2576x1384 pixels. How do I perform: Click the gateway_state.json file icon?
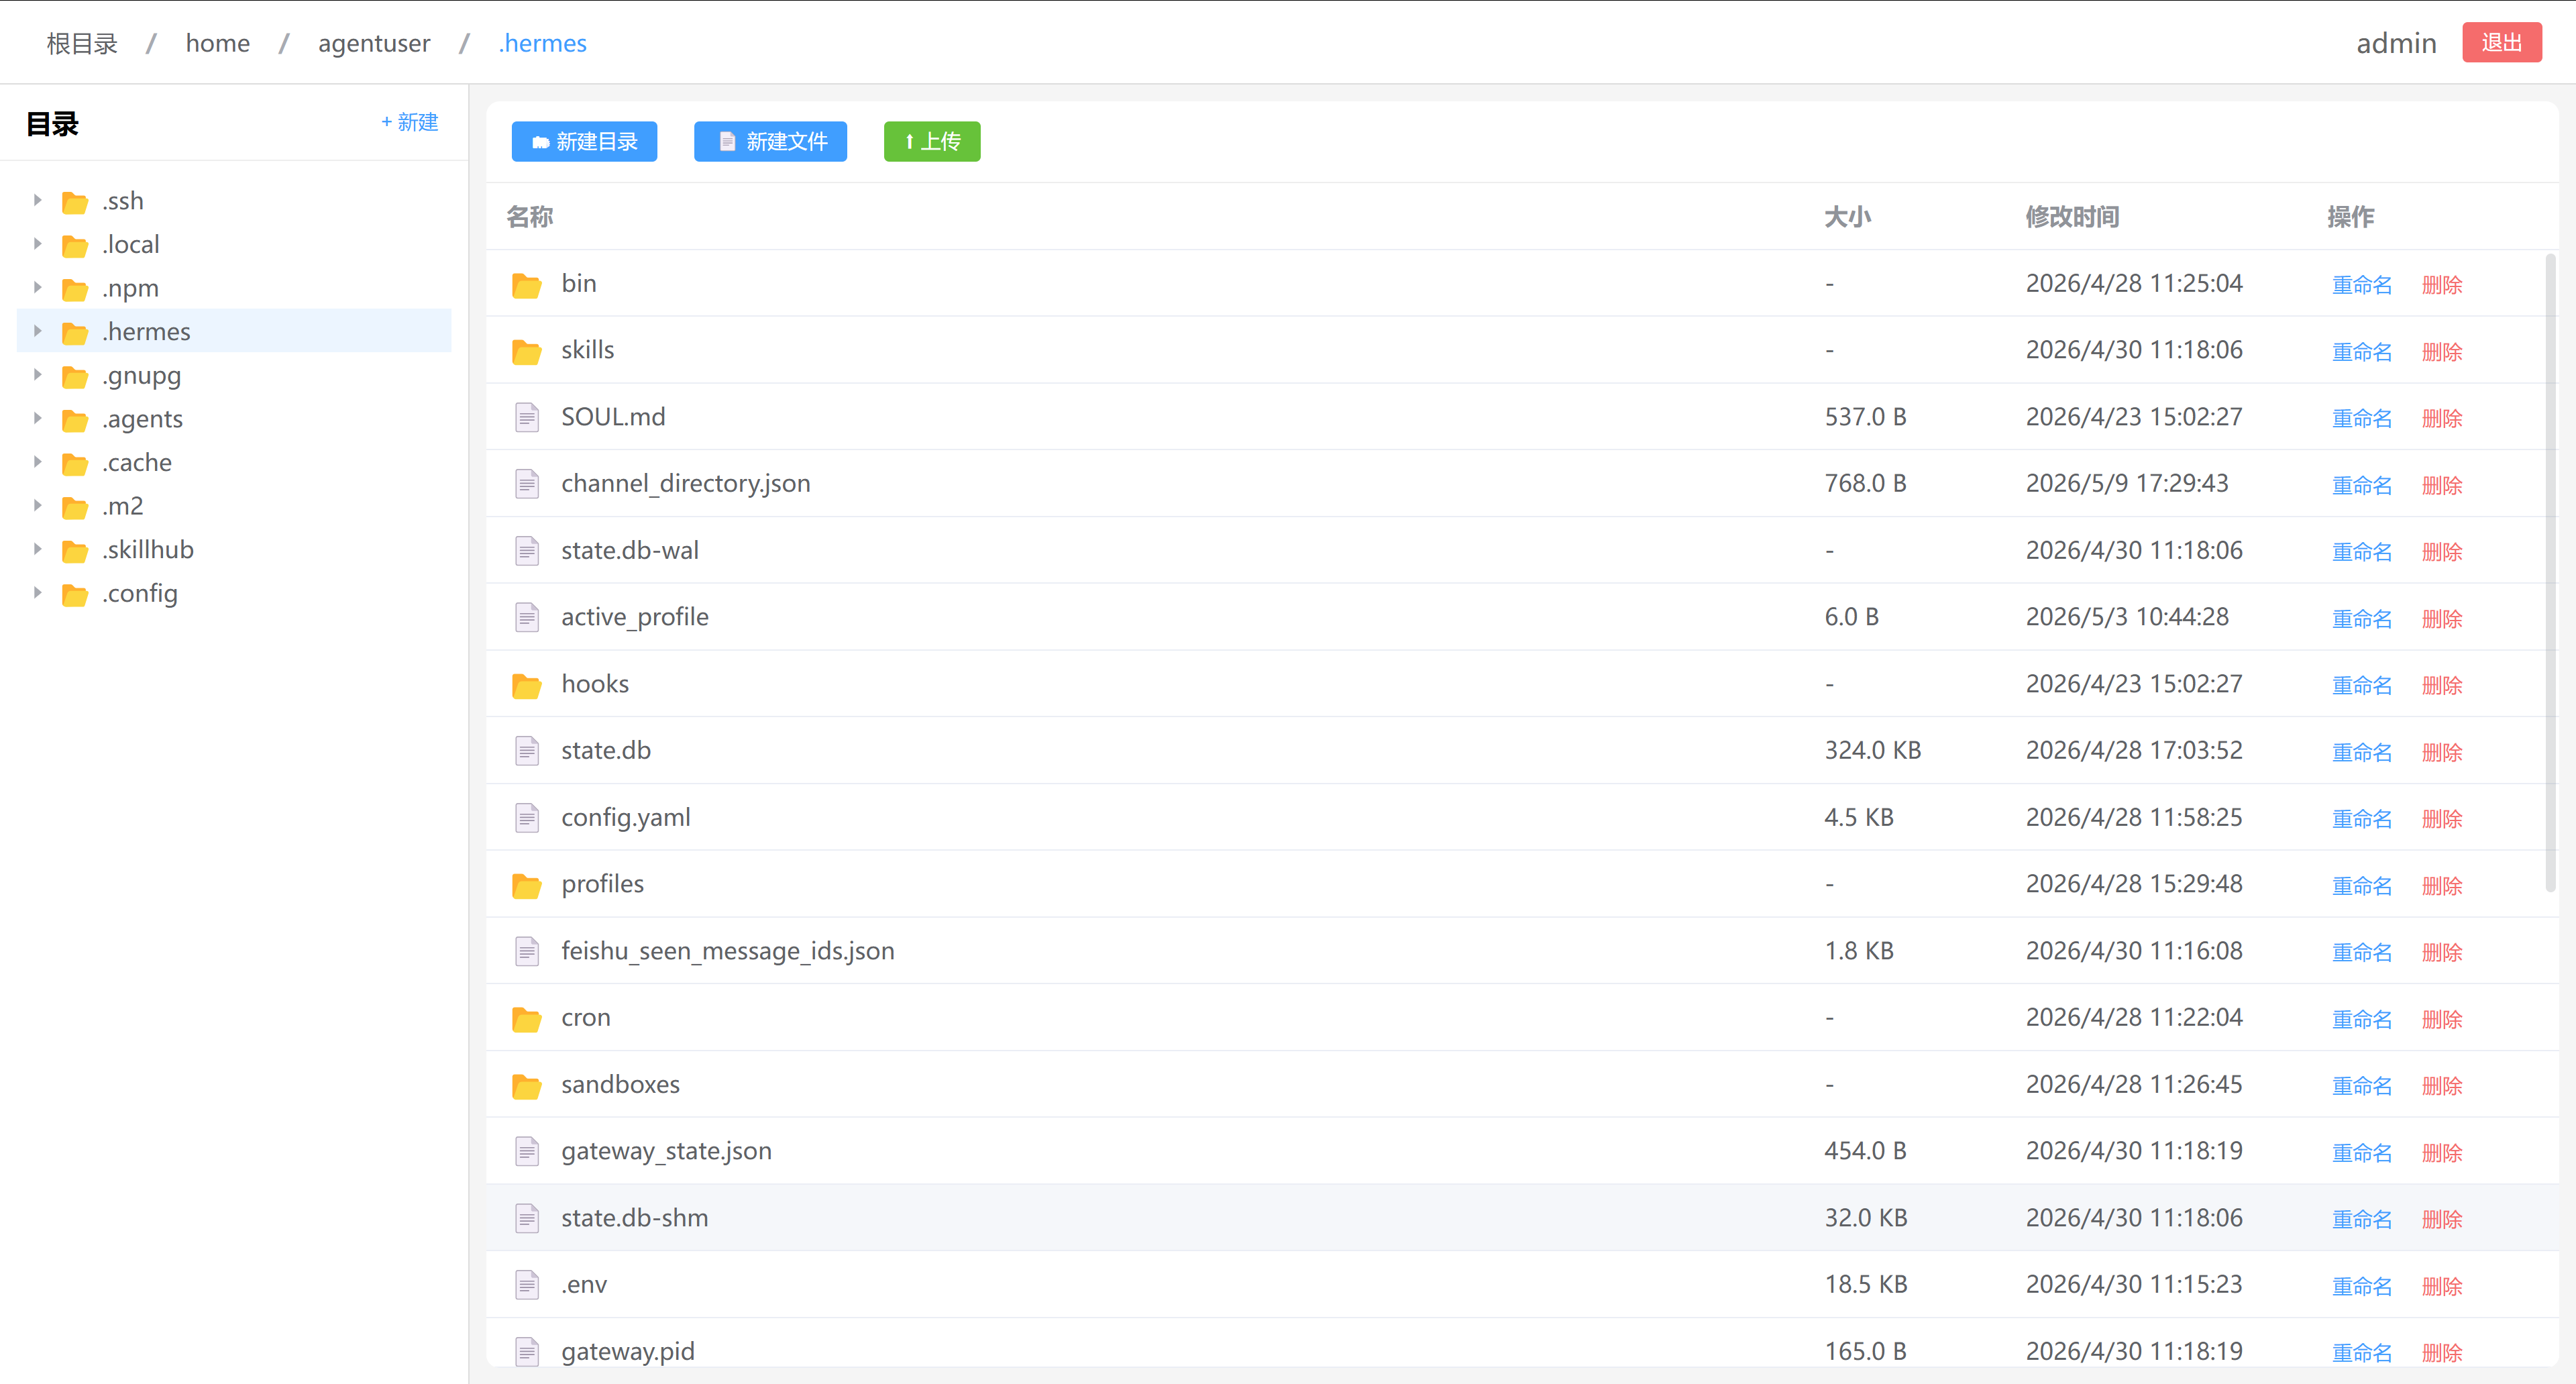point(527,1152)
